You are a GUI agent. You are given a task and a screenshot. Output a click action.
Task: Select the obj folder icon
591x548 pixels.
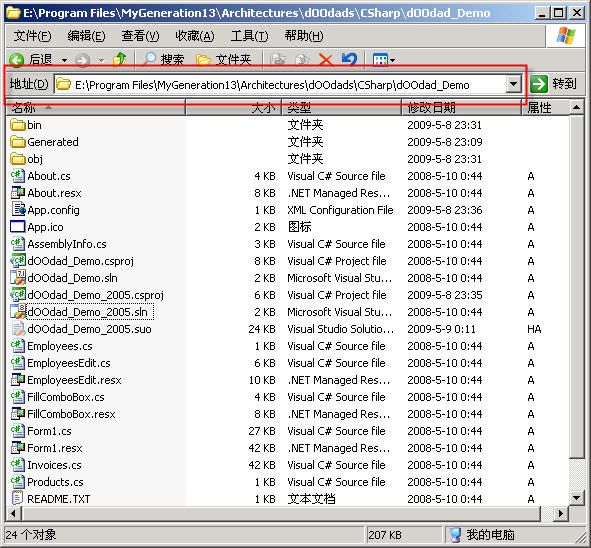pyautogui.click(x=18, y=159)
